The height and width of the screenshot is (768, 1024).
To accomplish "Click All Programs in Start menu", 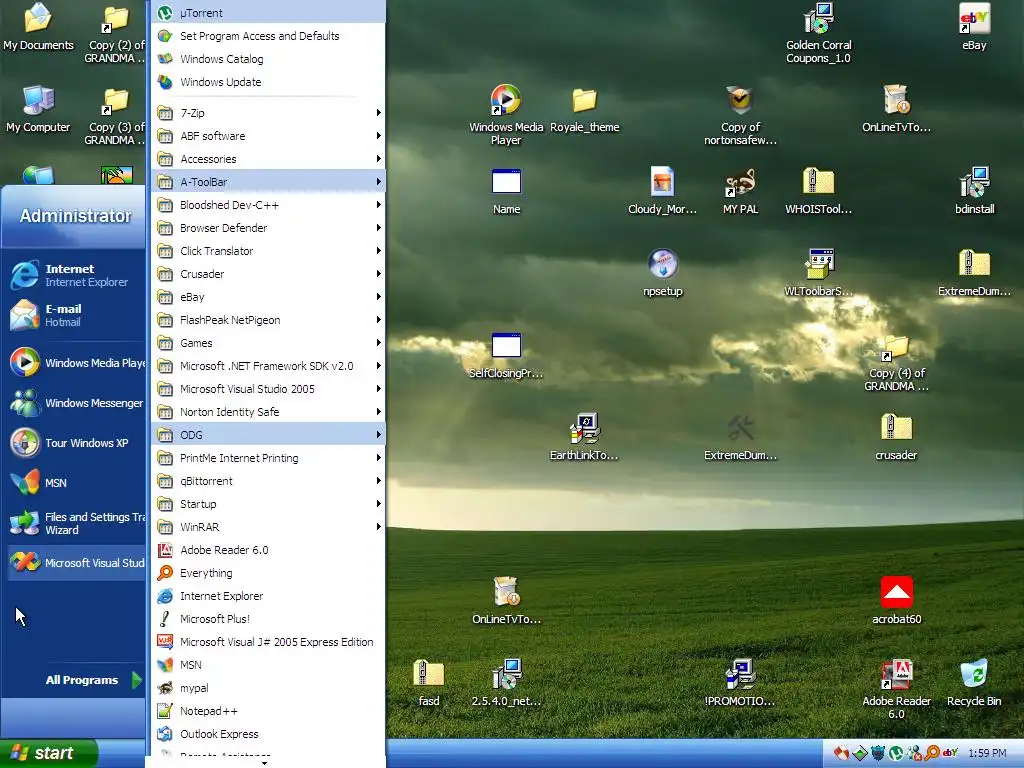I will pyautogui.click(x=92, y=680).
